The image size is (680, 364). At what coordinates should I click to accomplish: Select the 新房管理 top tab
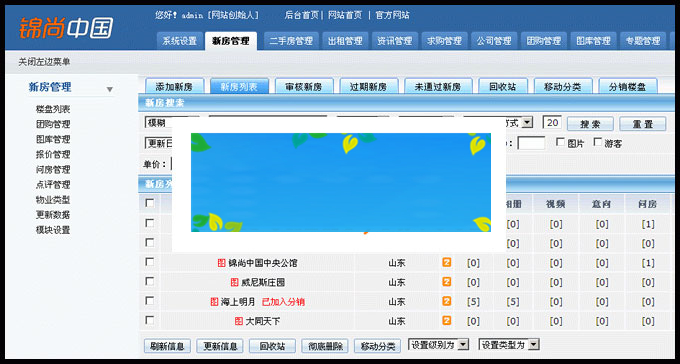pos(231,41)
